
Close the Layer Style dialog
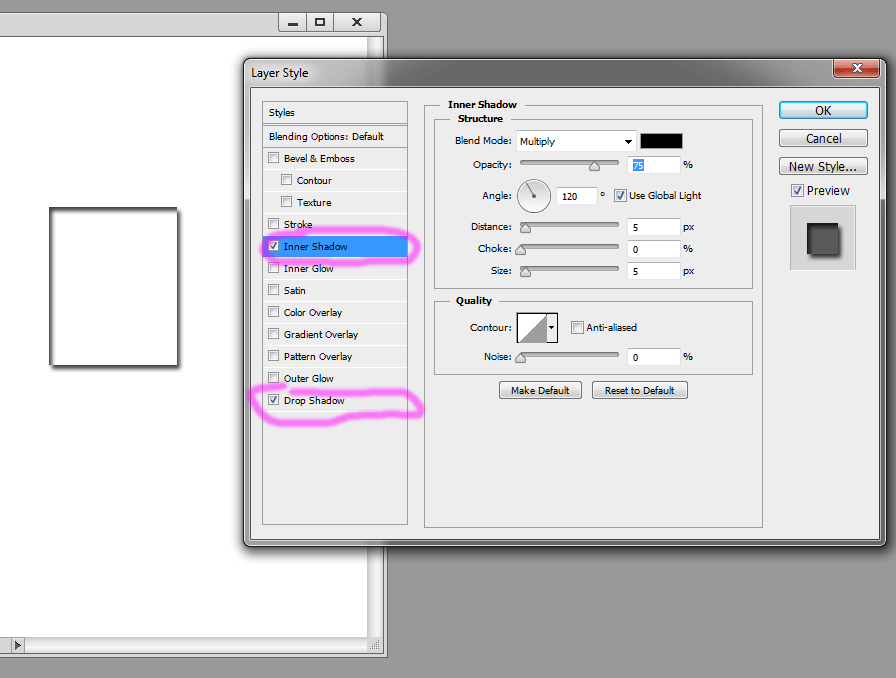856,68
